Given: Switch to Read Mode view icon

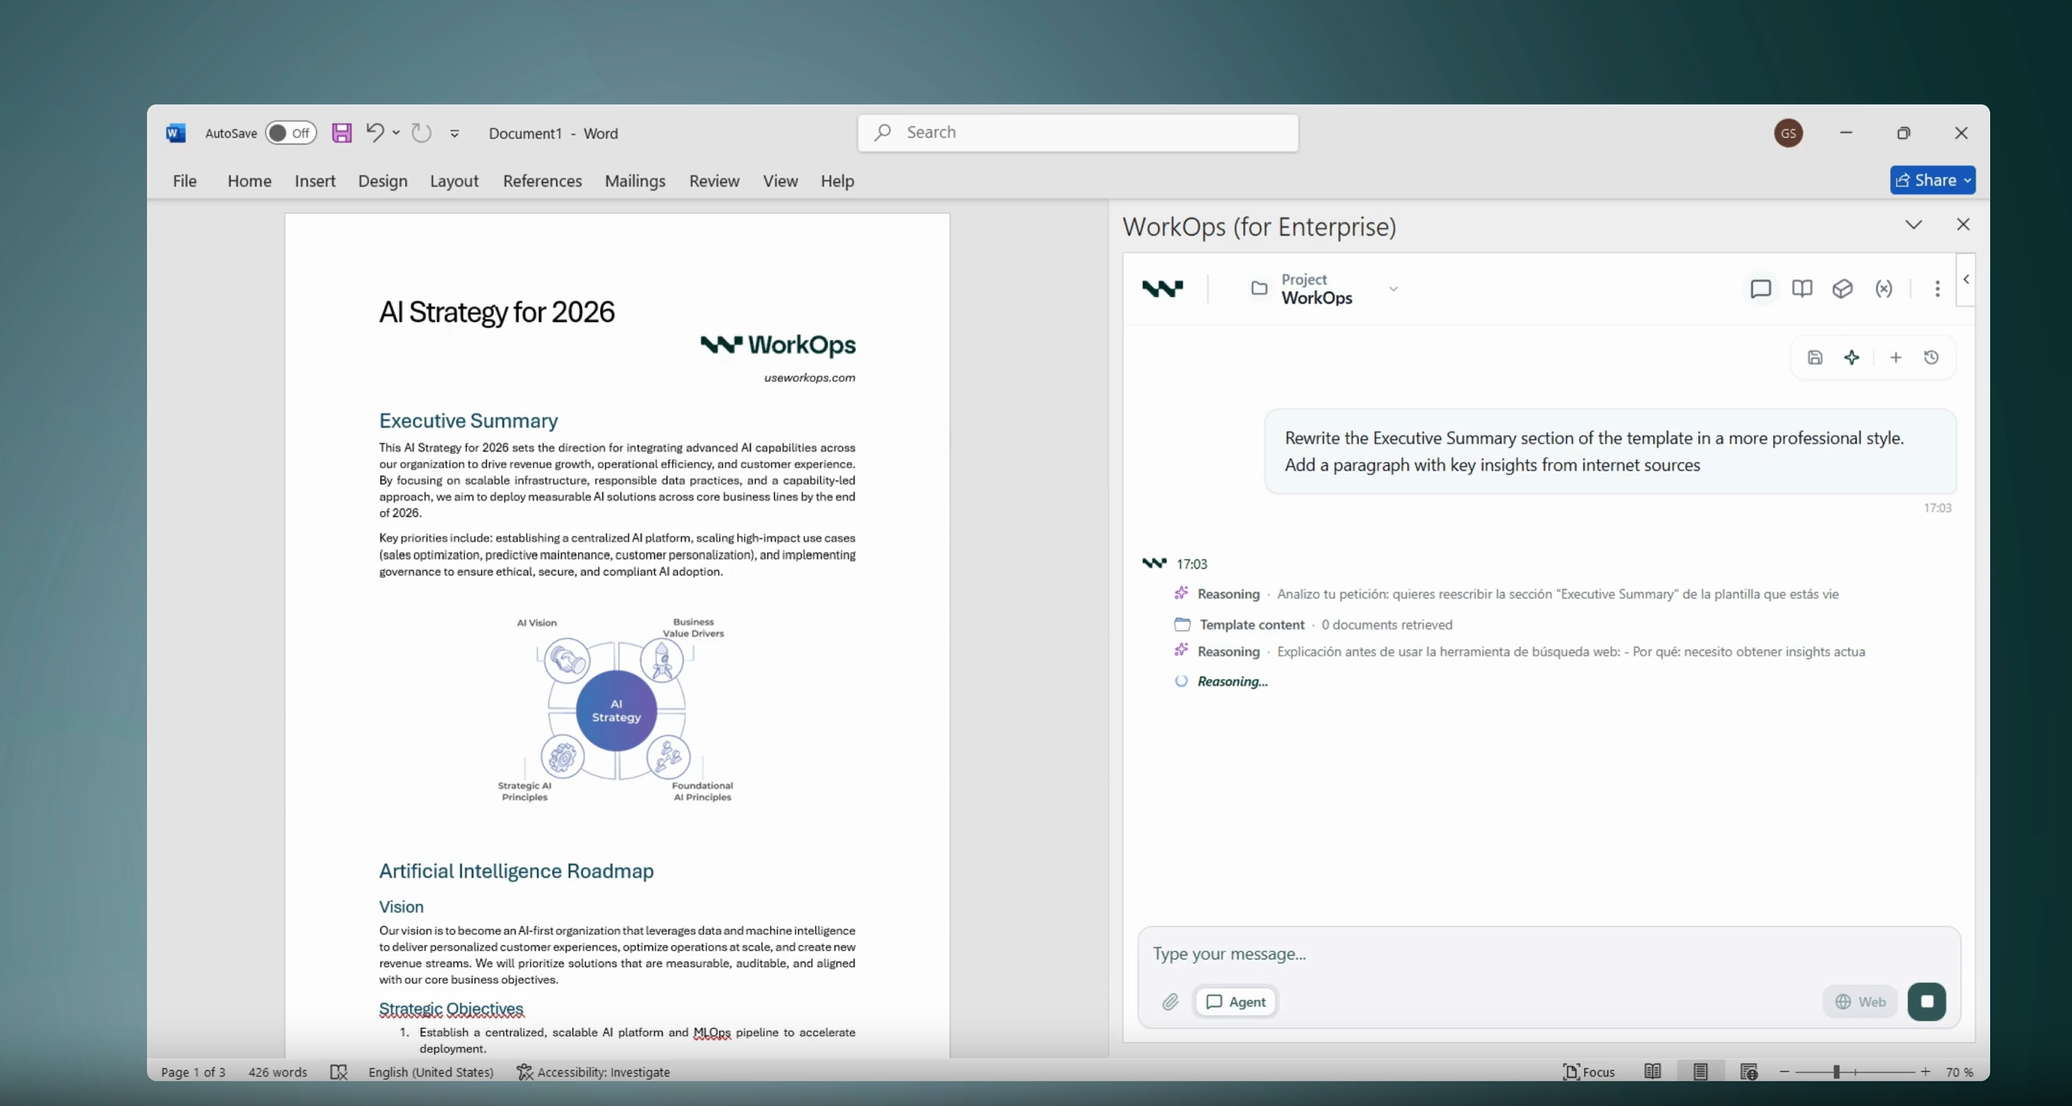Looking at the screenshot, I should coord(1652,1072).
